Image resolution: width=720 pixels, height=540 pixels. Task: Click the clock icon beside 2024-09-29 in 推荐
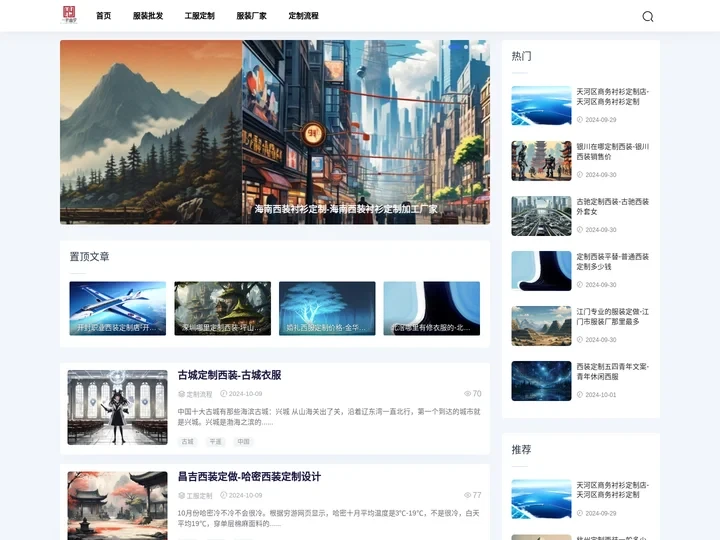579,513
